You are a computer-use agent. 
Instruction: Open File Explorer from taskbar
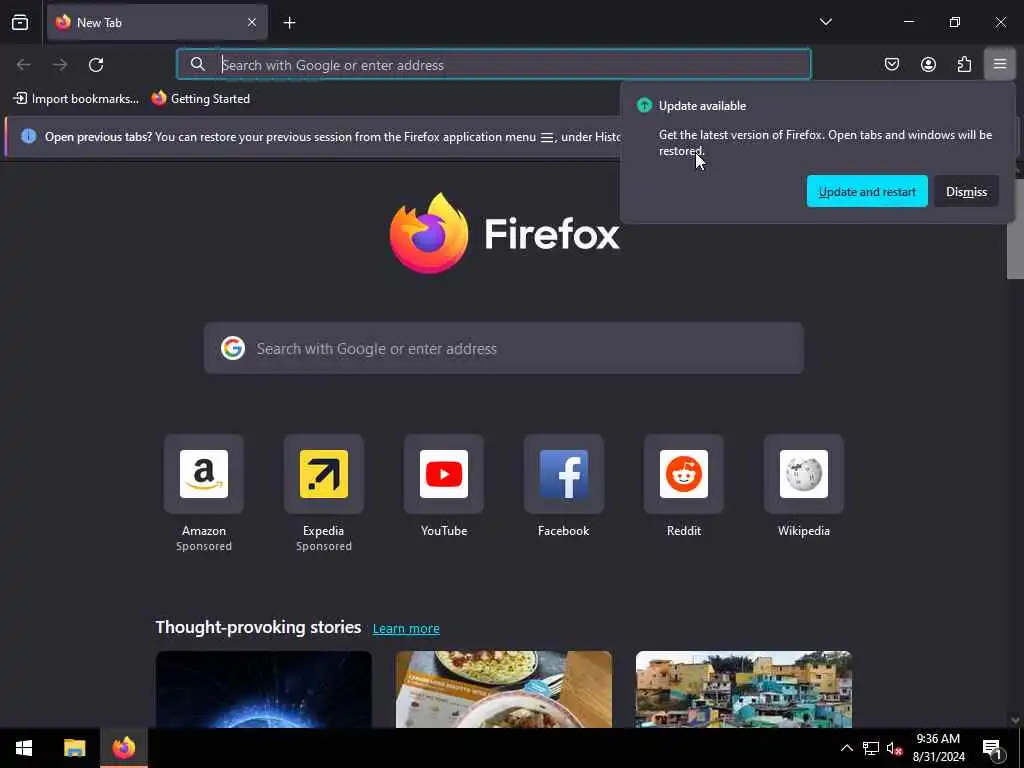click(x=74, y=748)
